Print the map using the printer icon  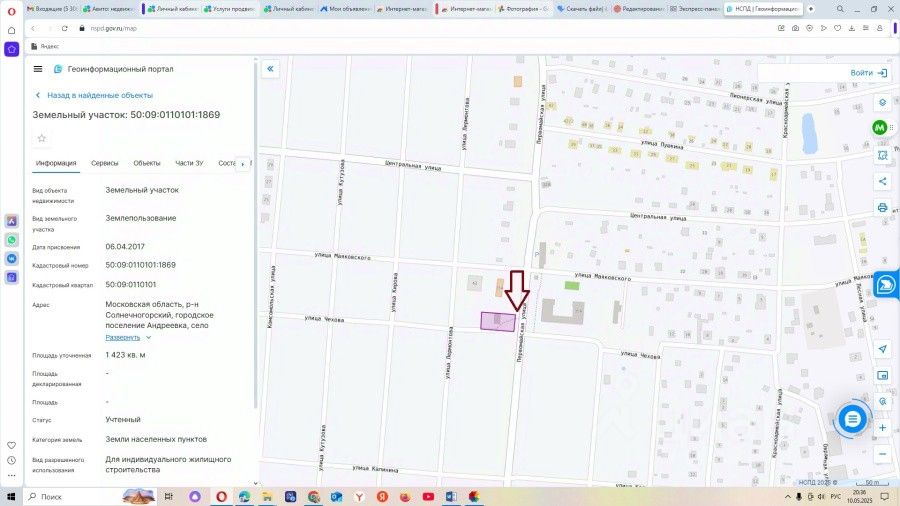(883, 207)
